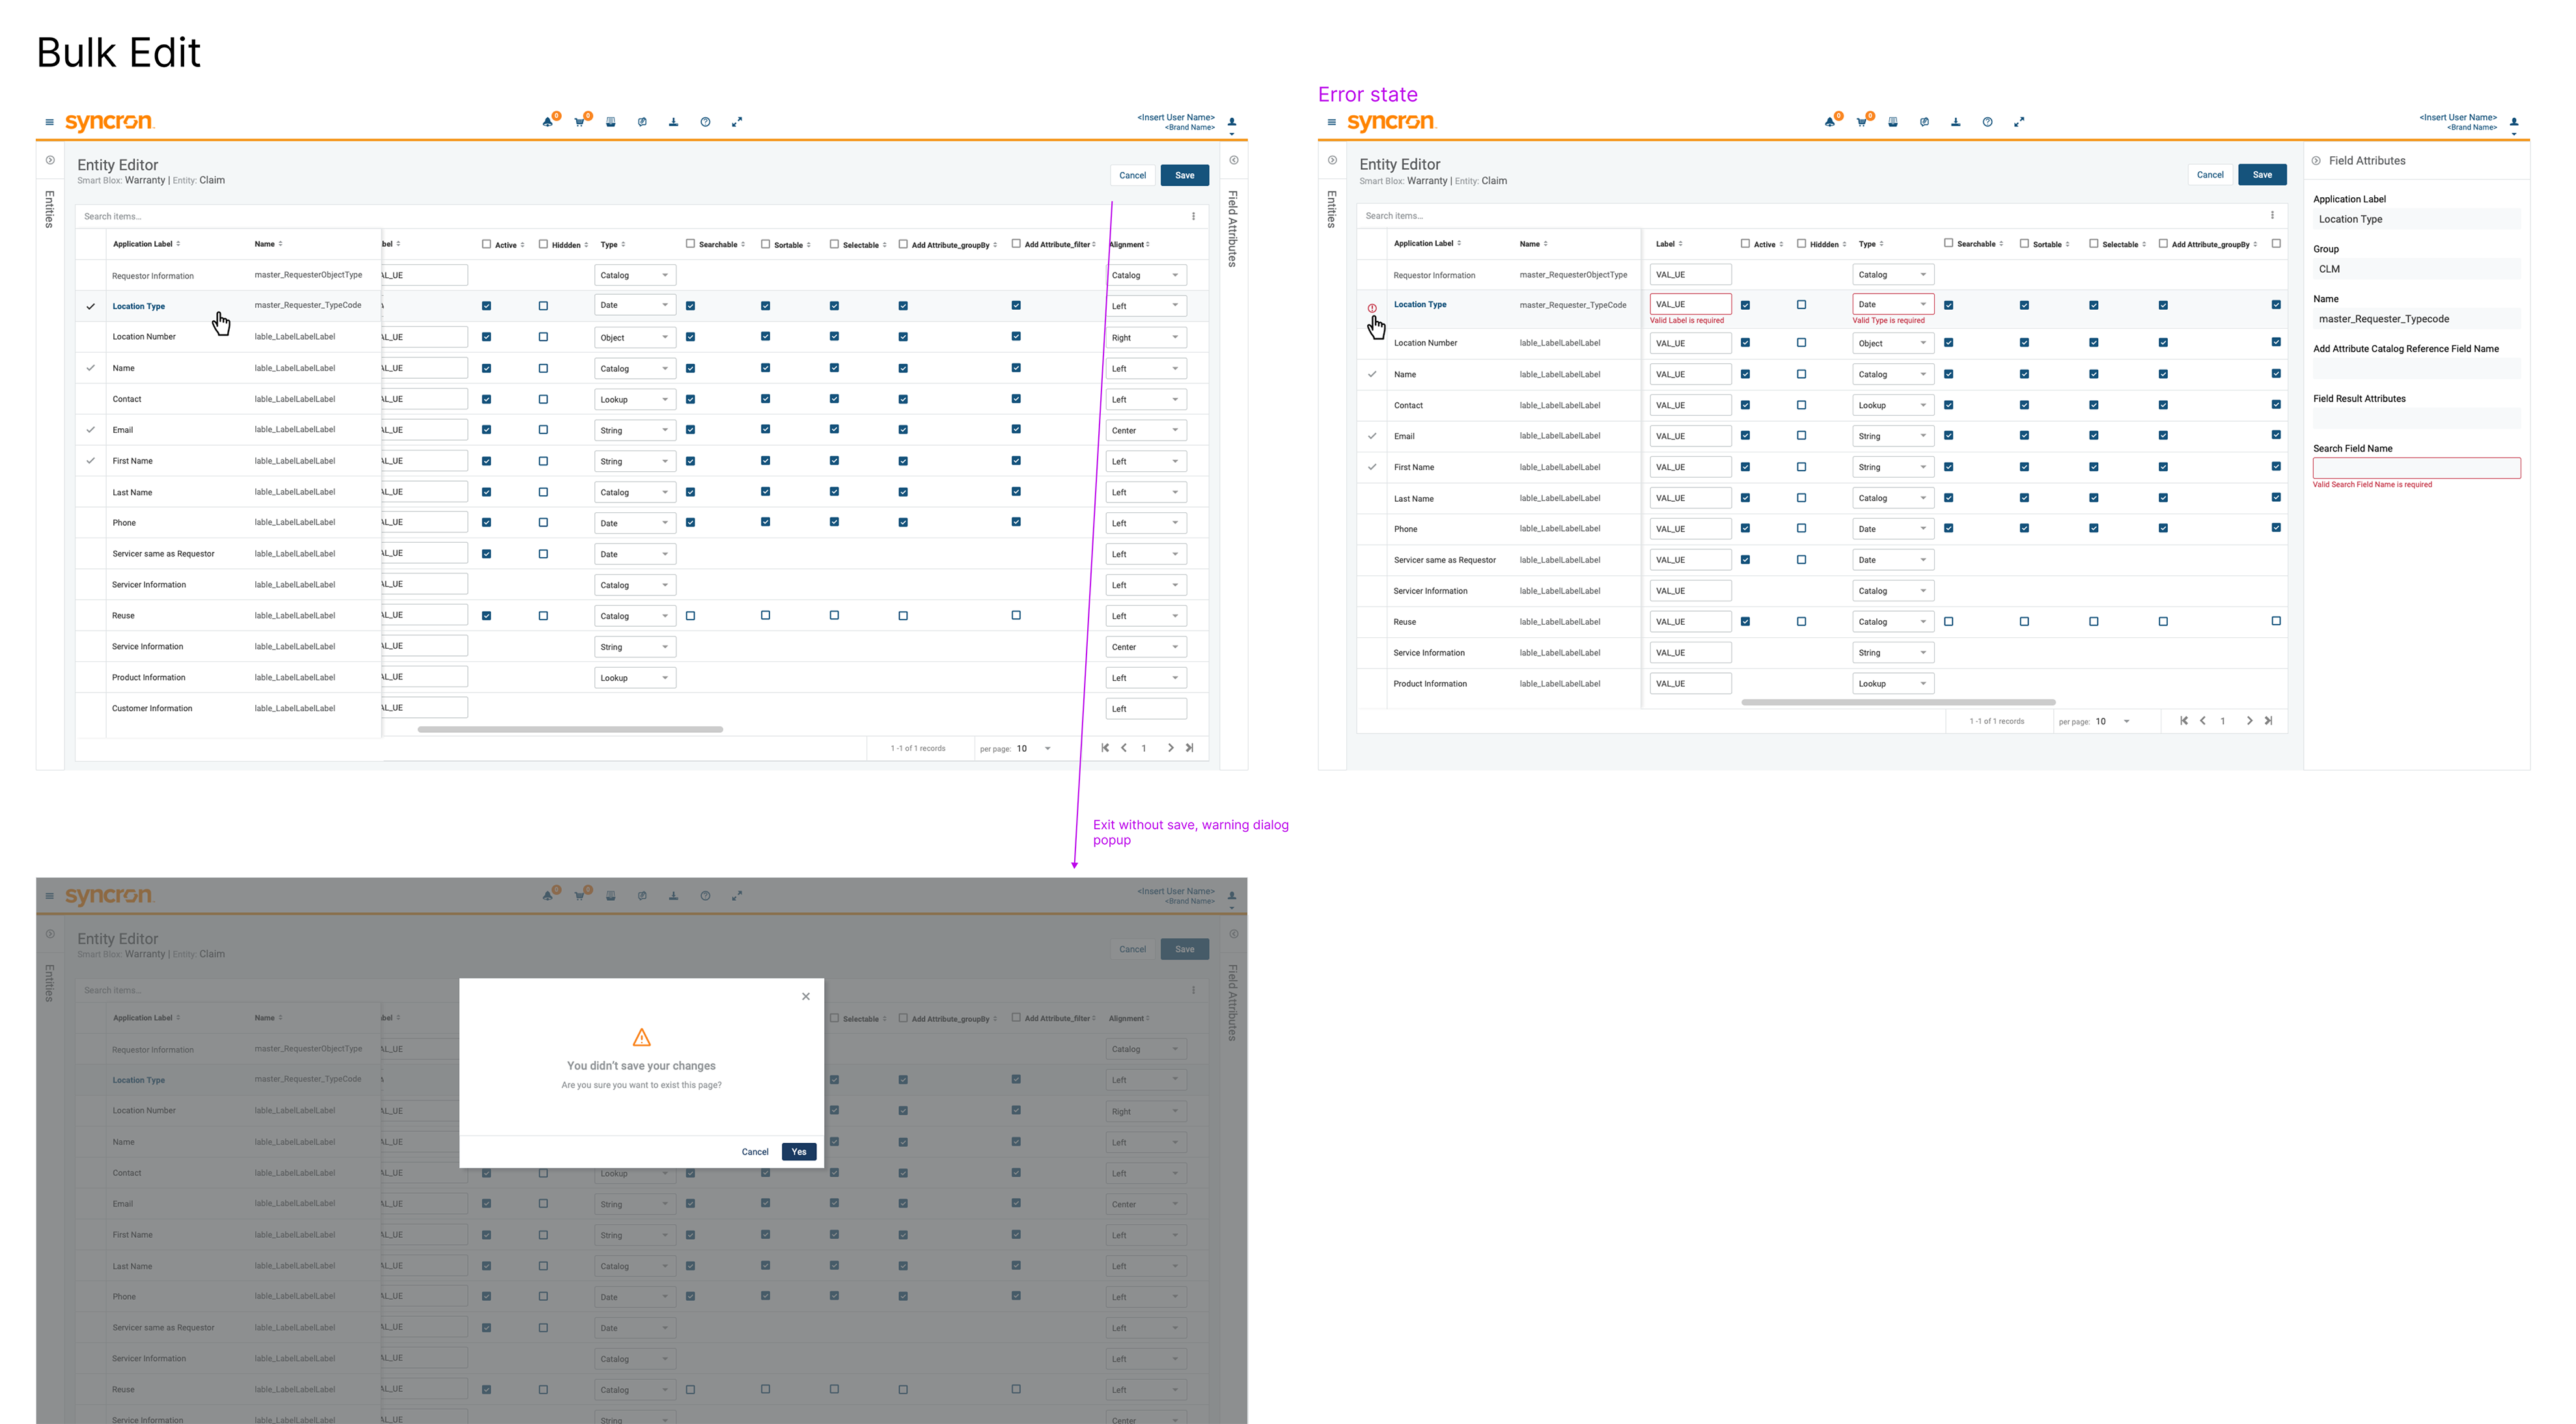
Task: Click Save in Error state Entity Editor
Action: coord(2262,175)
